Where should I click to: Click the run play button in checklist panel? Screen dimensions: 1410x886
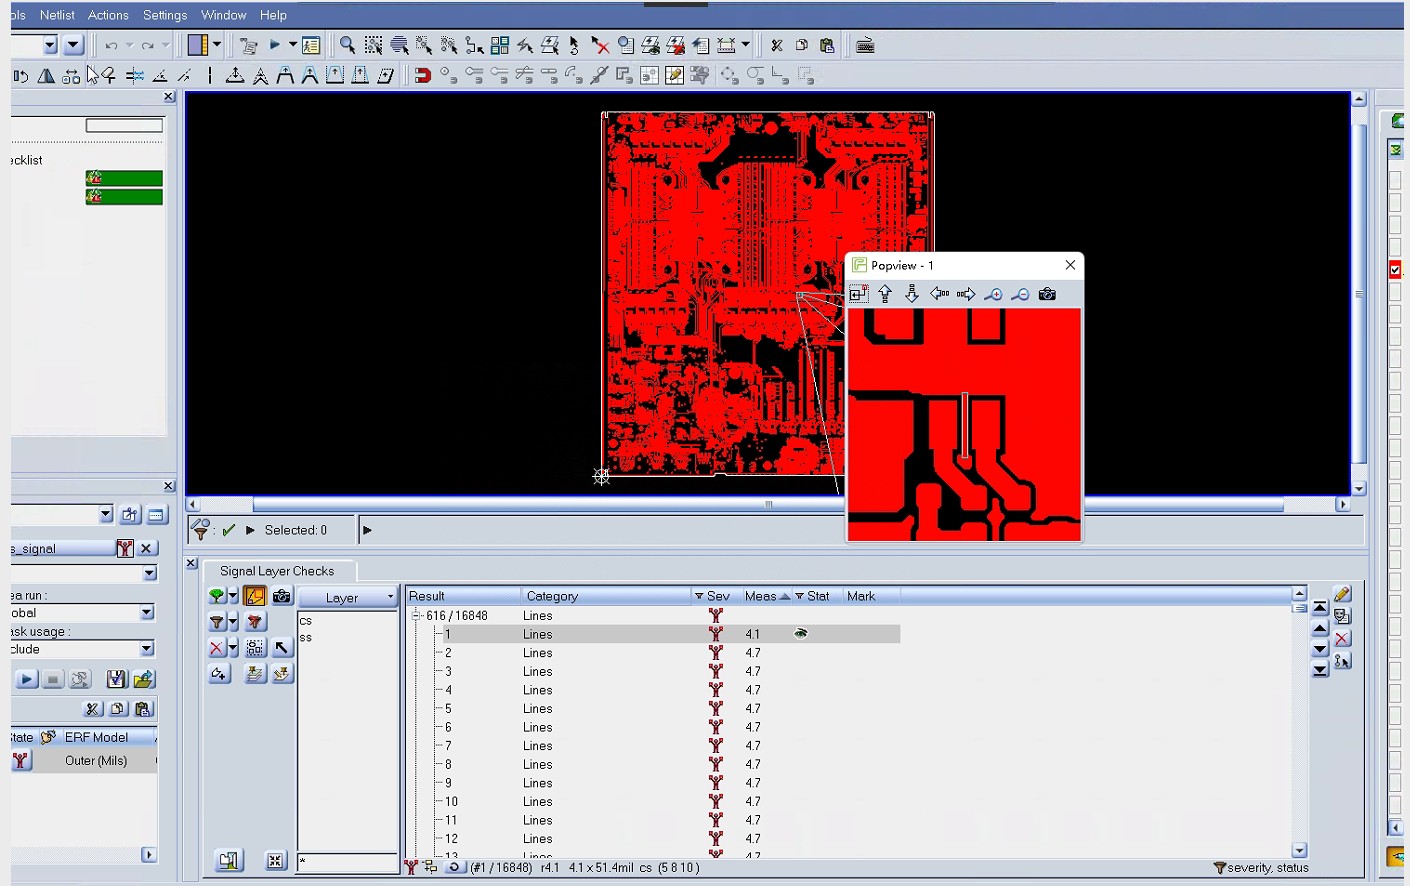click(27, 680)
